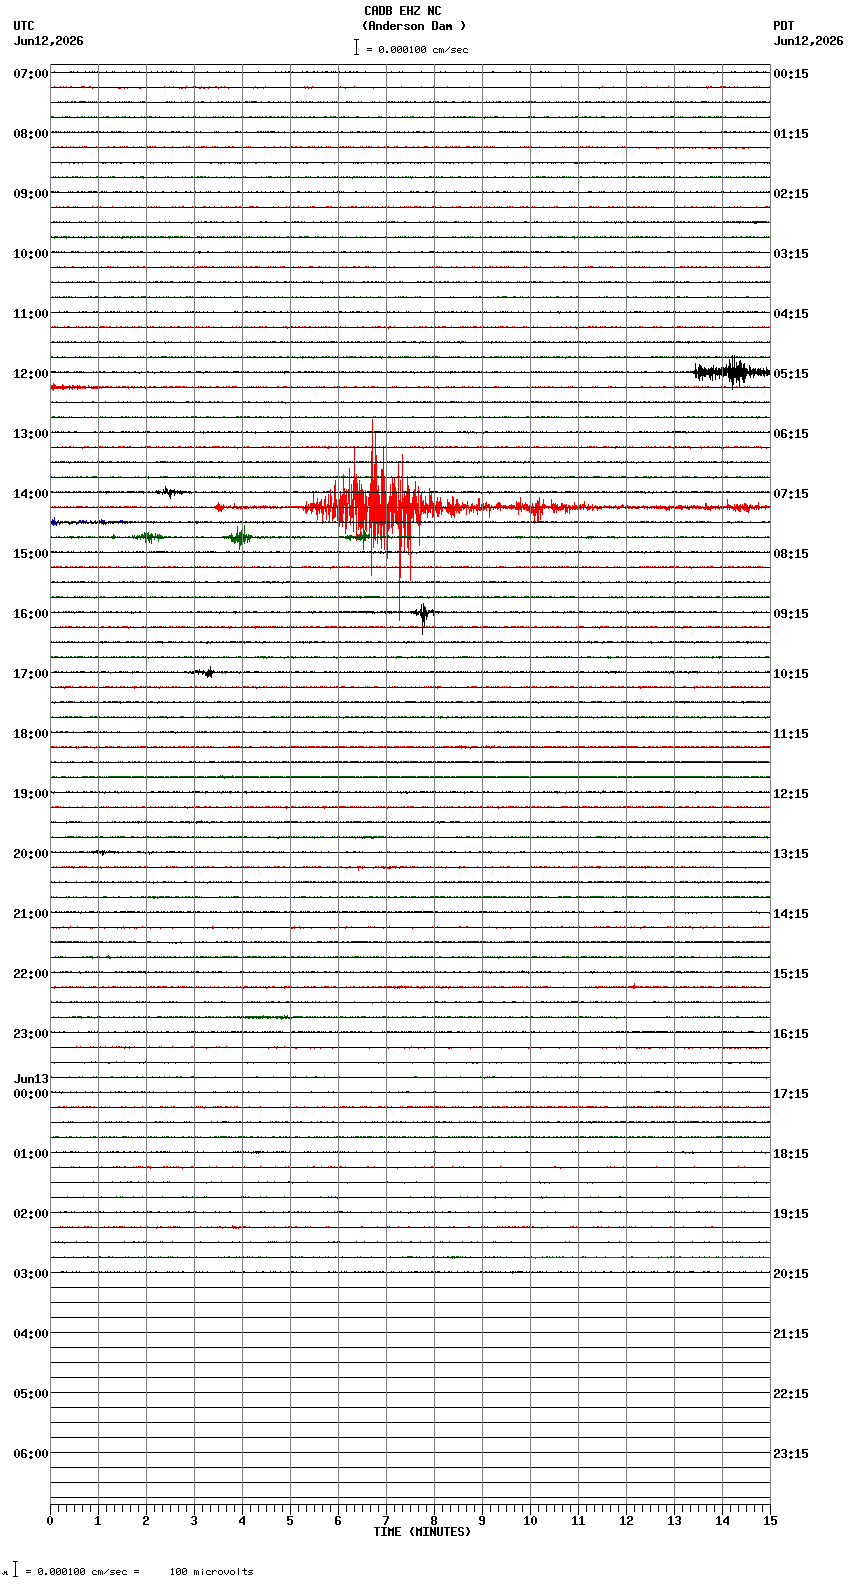Image resolution: width=850 pixels, height=1584 pixels.
Task: Click the Jun12,2026 date under UTC
Action: coord(49,41)
